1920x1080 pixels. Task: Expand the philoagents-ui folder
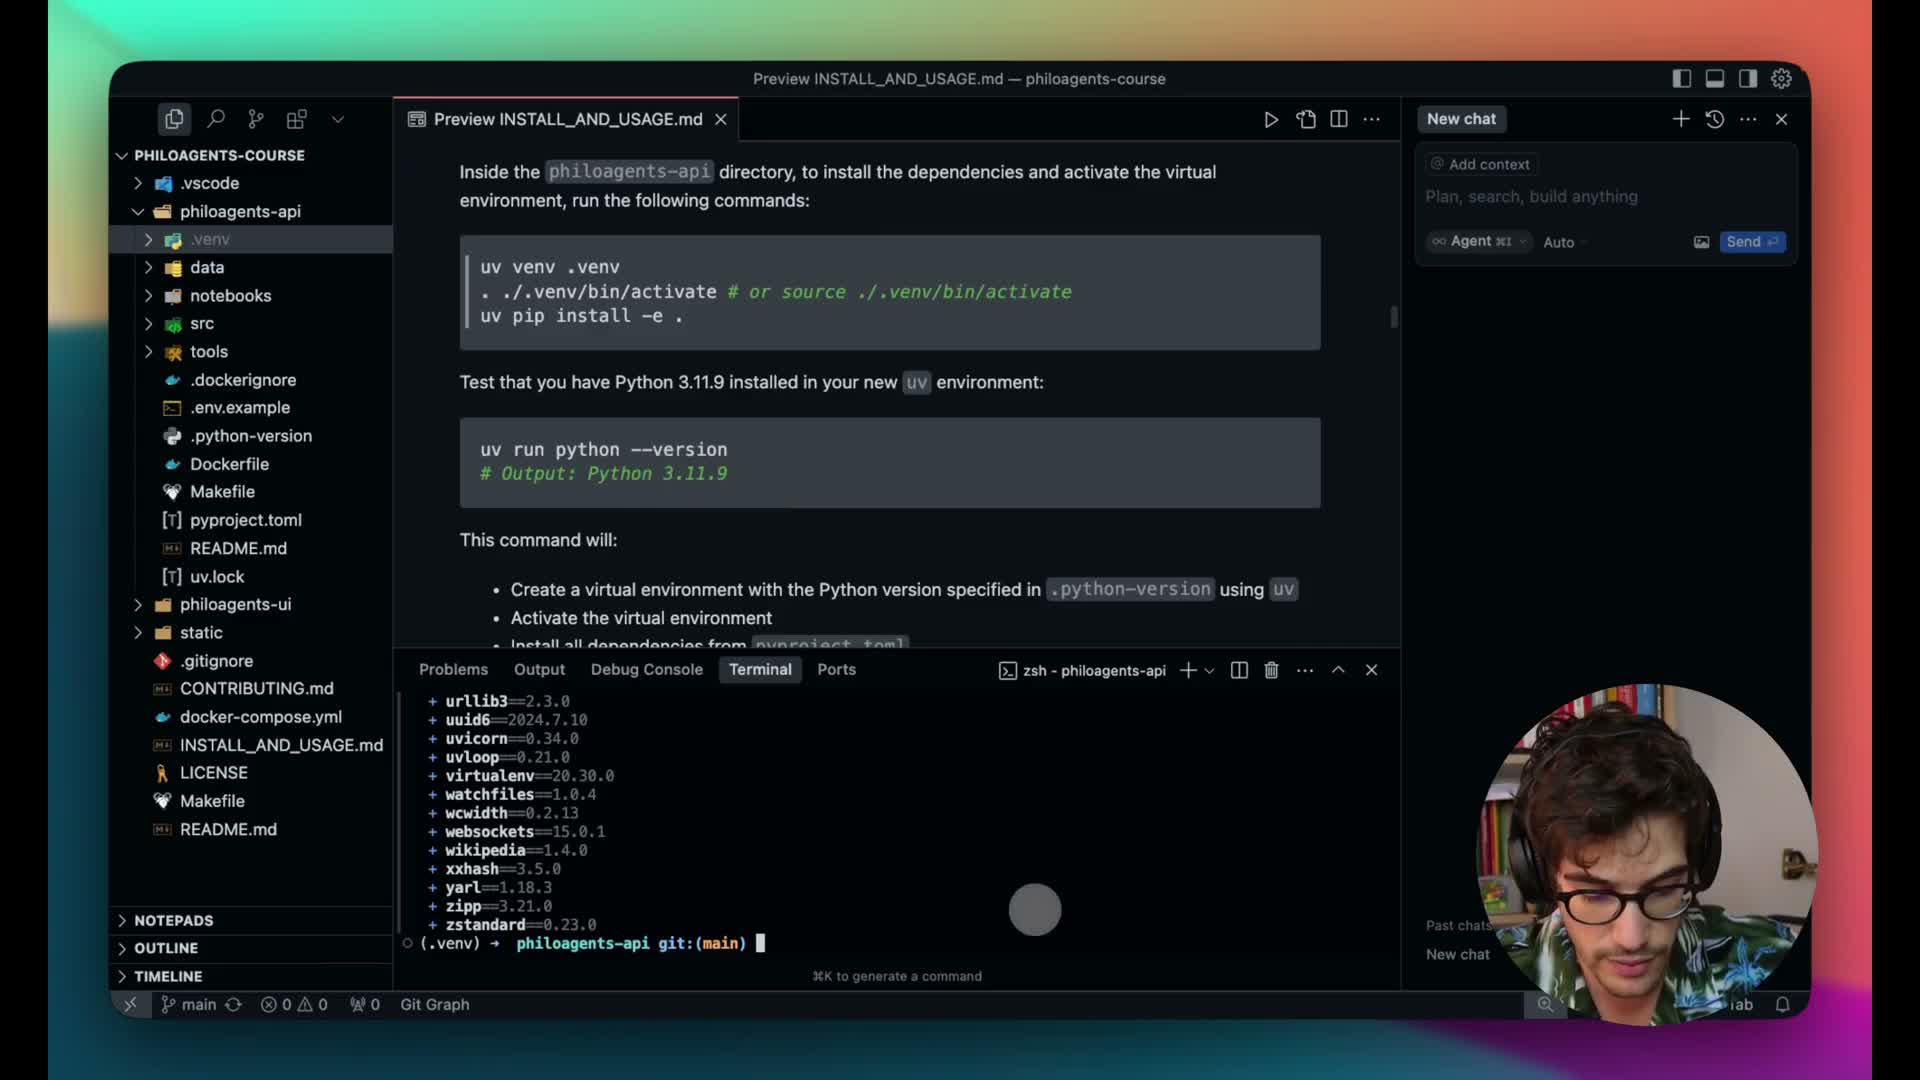(x=235, y=604)
